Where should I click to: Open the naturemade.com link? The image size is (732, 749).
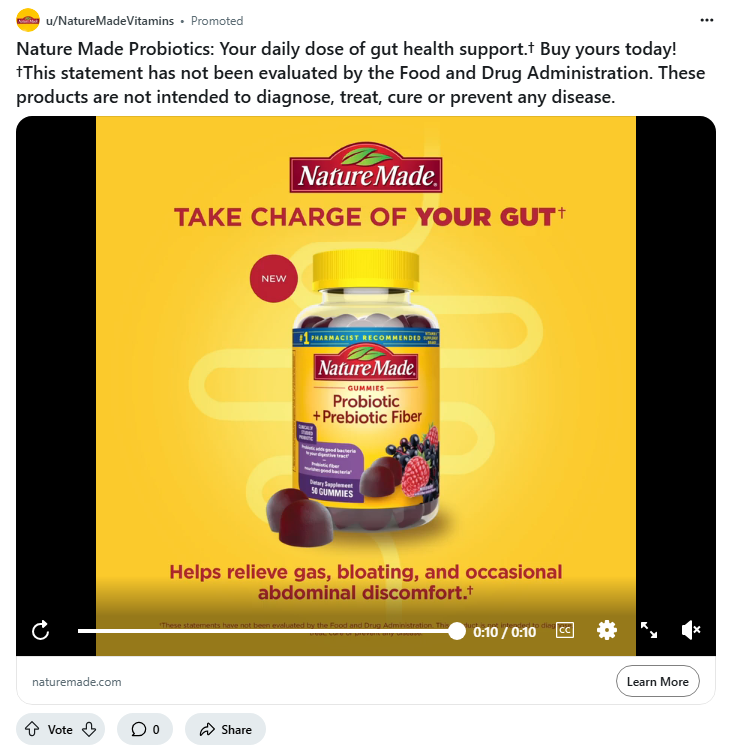tap(76, 682)
